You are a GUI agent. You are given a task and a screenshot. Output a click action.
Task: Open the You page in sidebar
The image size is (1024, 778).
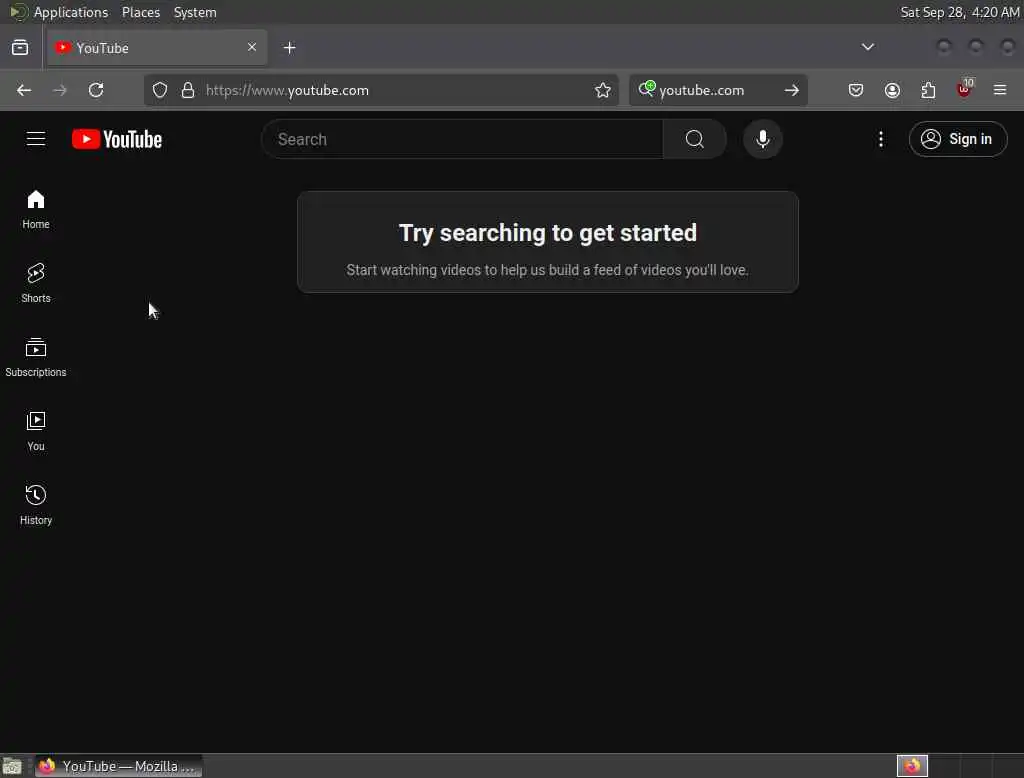click(36, 432)
